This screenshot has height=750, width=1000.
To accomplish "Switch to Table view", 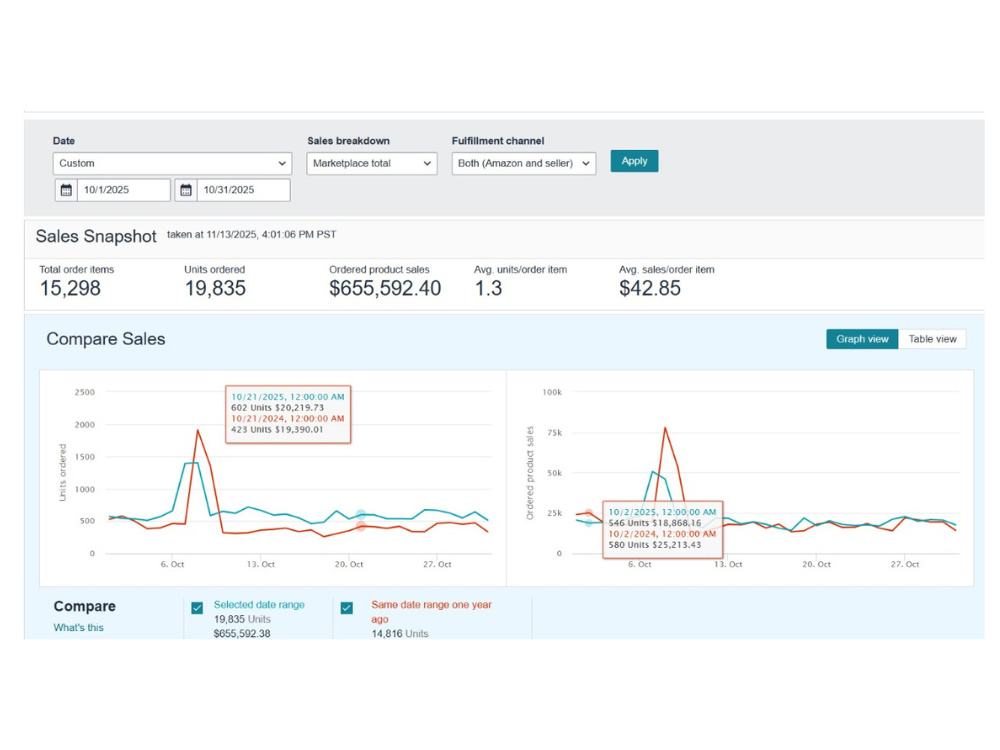I will coord(932,339).
